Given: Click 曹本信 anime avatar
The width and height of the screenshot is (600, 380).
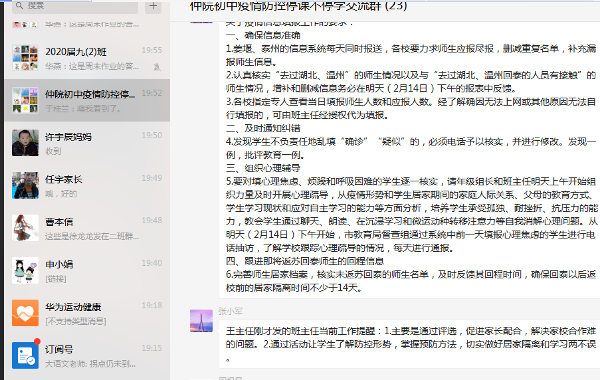Looking at the screenshot, I should tap(25, 228).
